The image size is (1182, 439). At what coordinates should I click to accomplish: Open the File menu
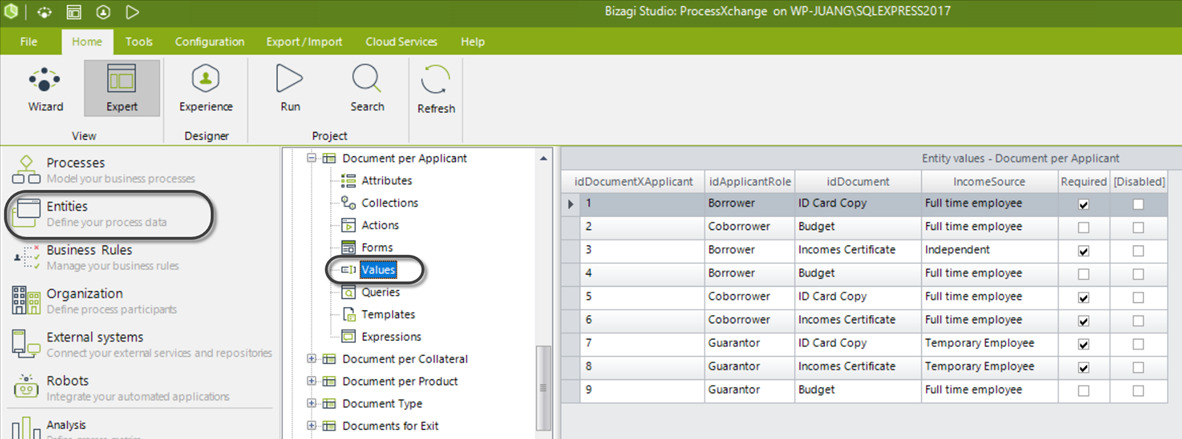point(29,41)
